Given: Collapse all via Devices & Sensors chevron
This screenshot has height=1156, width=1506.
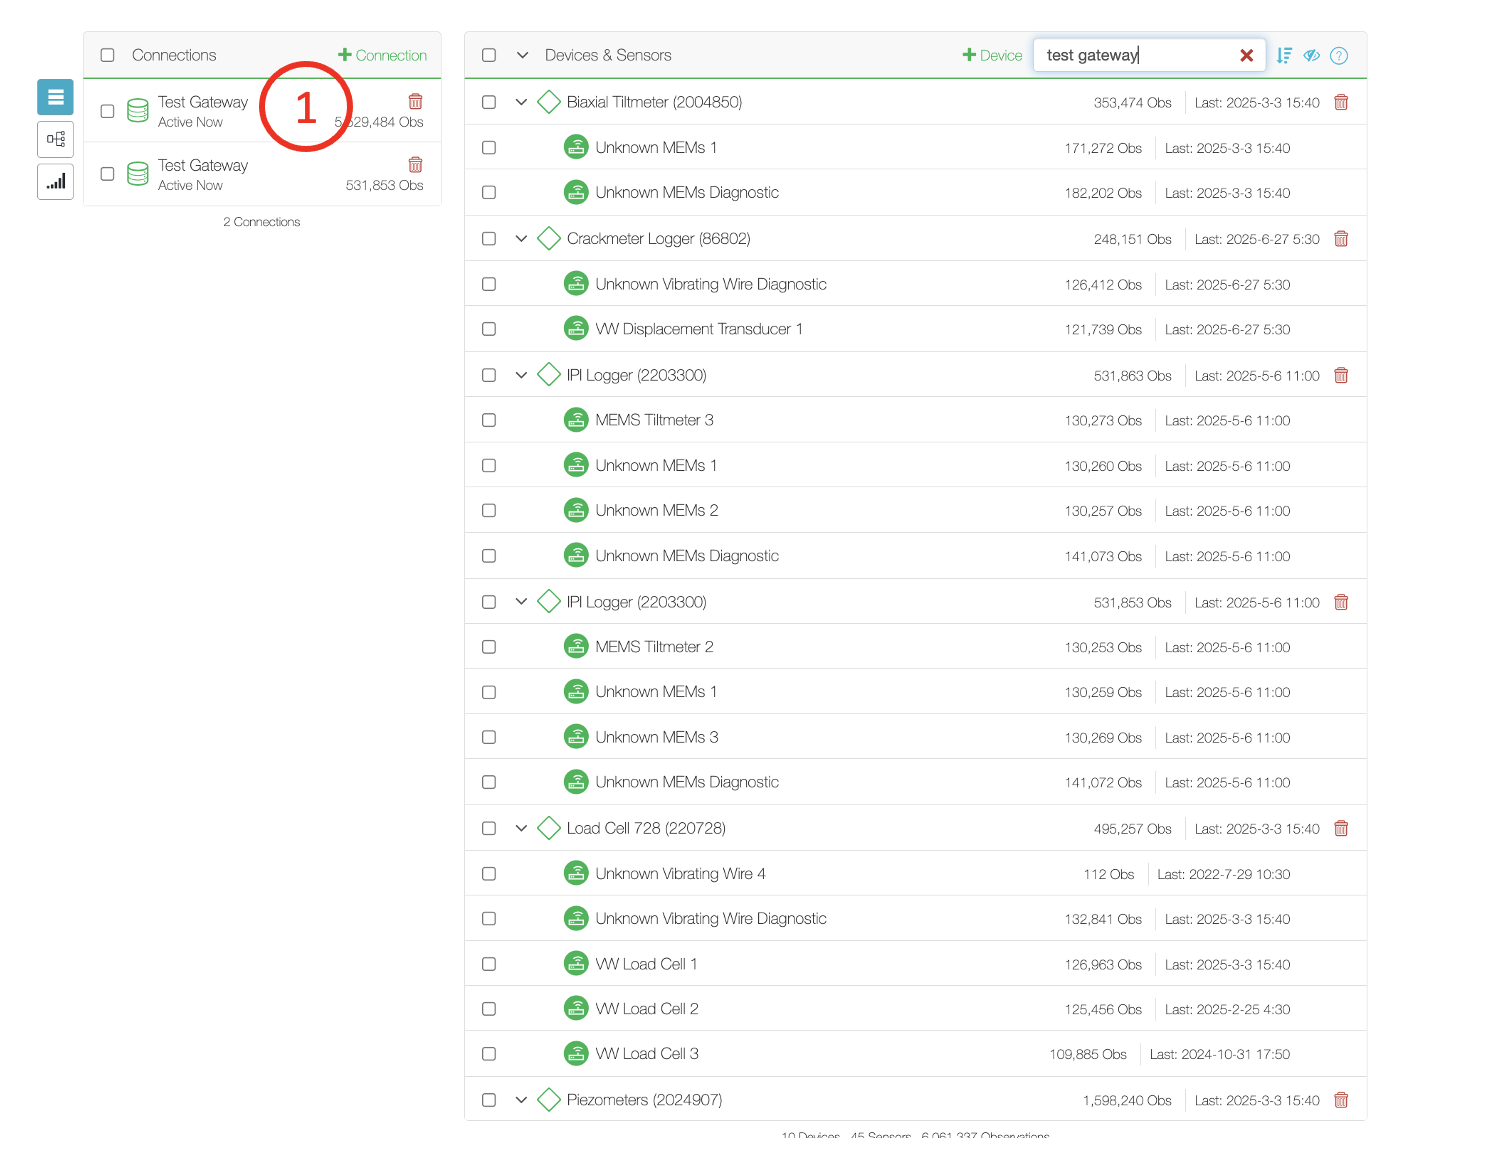Looking at the screenshot, I should pos(522,55).
